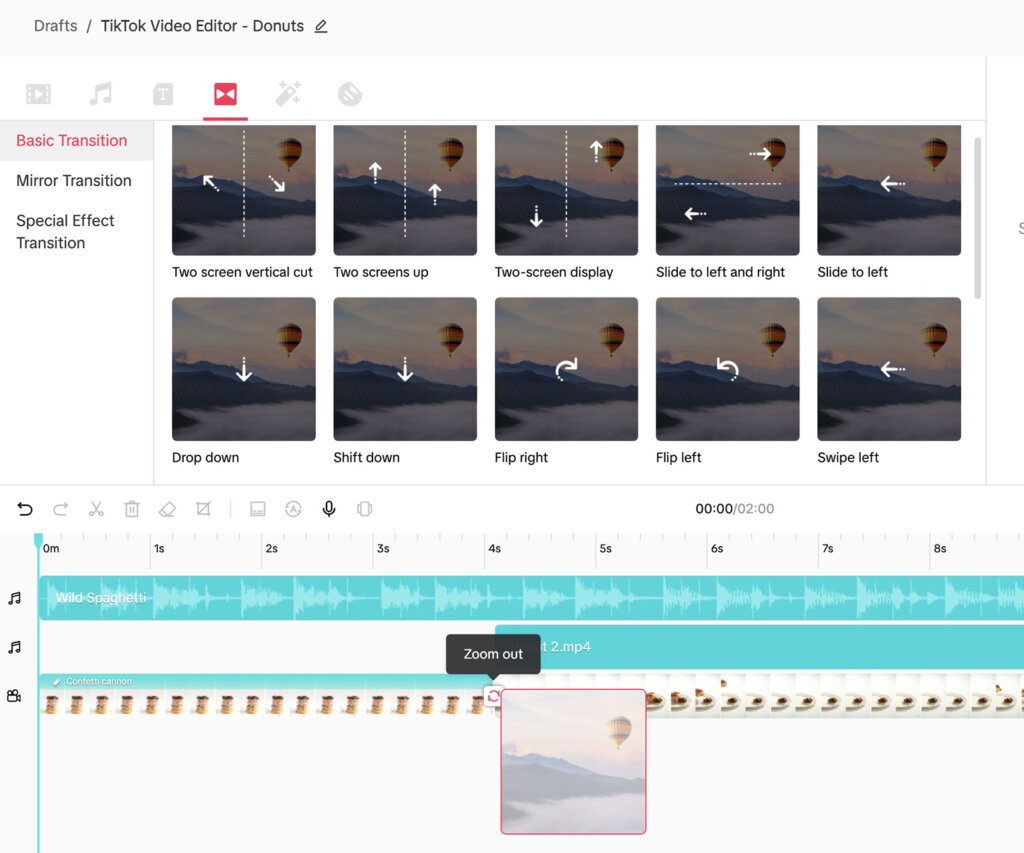This screenshot has height=853, width=1024.
Task: Undo the last edit
Action: [25, 509]
